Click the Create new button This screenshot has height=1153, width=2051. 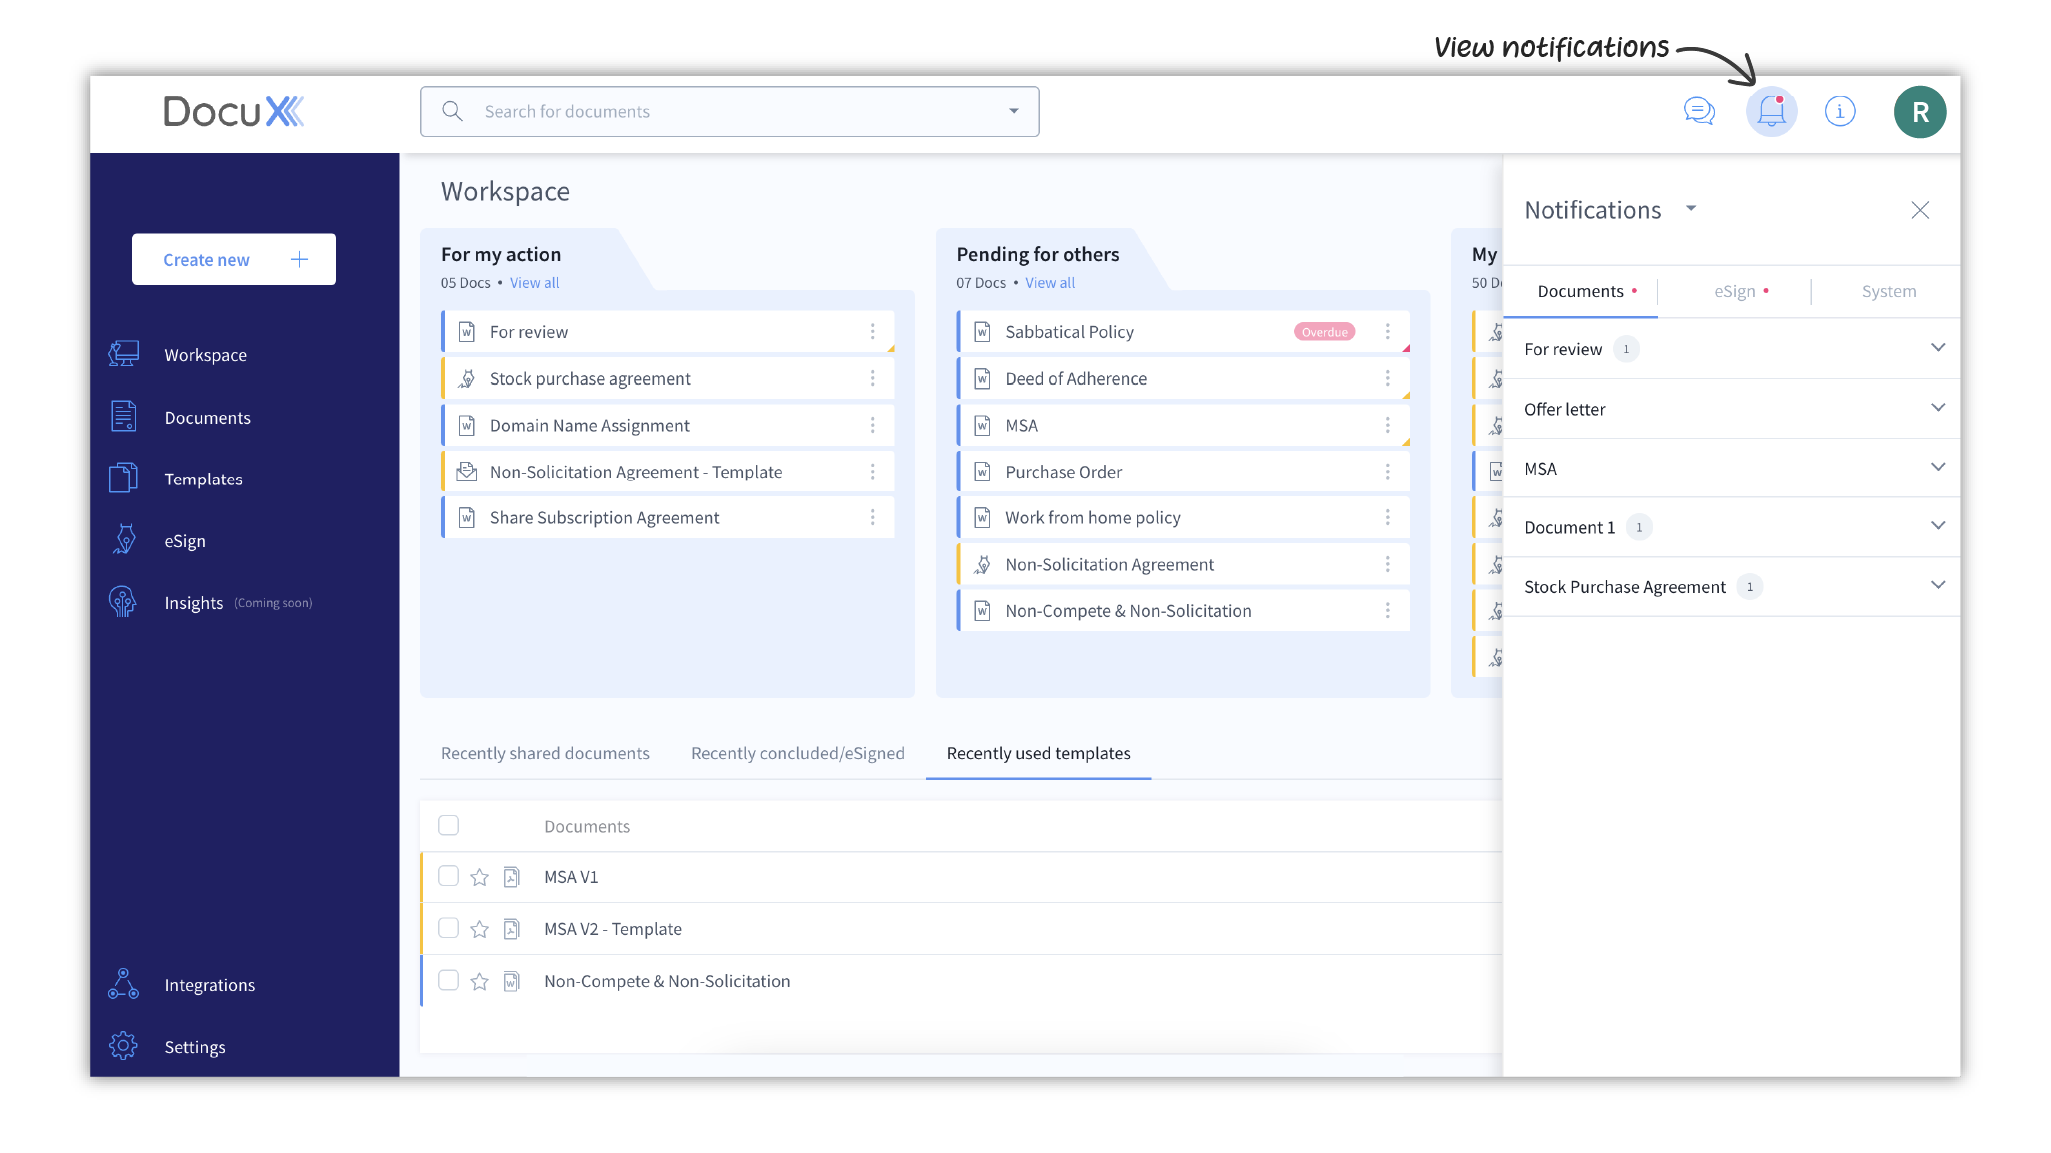[234, 258]
